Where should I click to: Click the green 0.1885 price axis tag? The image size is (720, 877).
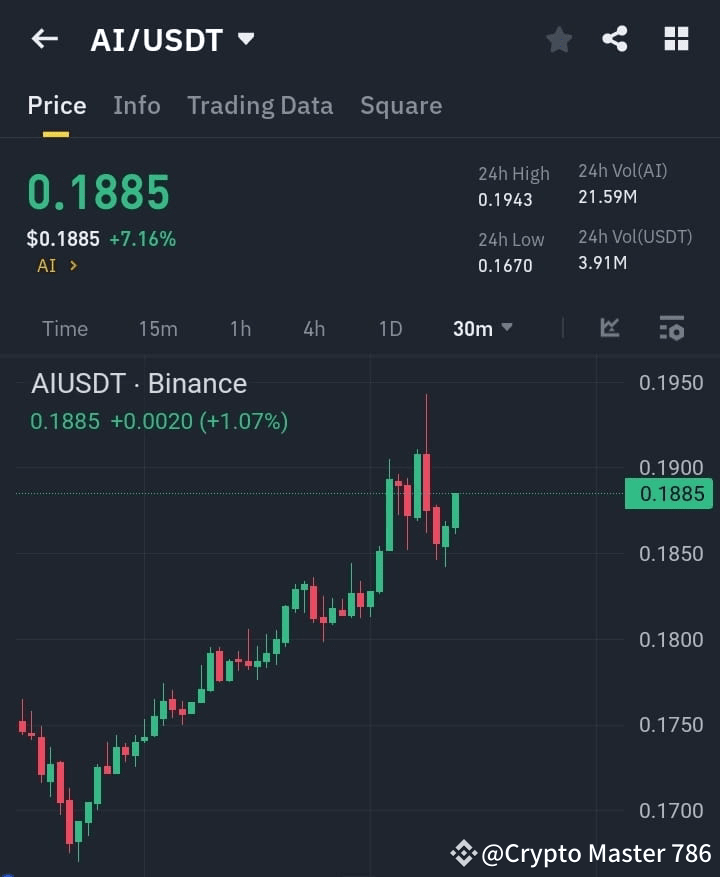(668, 494)
